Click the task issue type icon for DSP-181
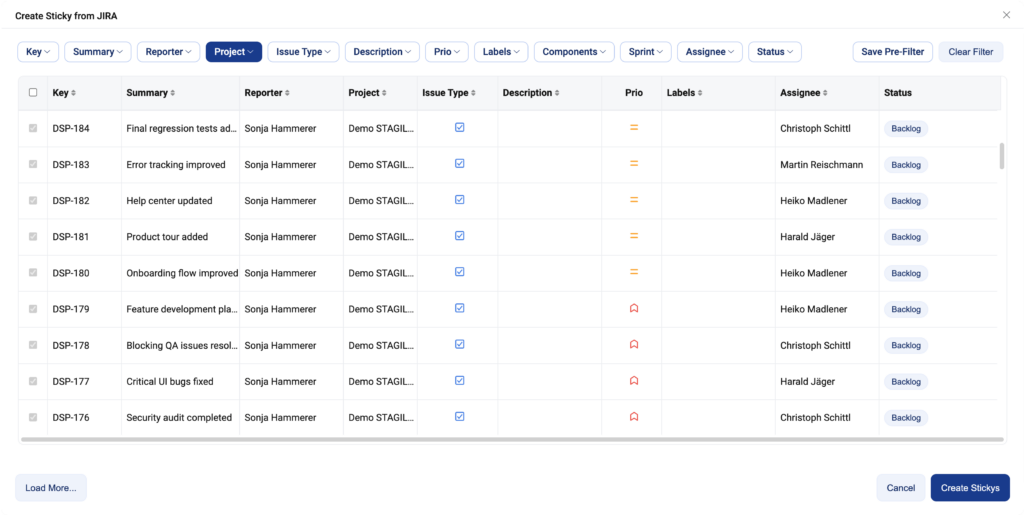1024x515 pixels. 460,236
